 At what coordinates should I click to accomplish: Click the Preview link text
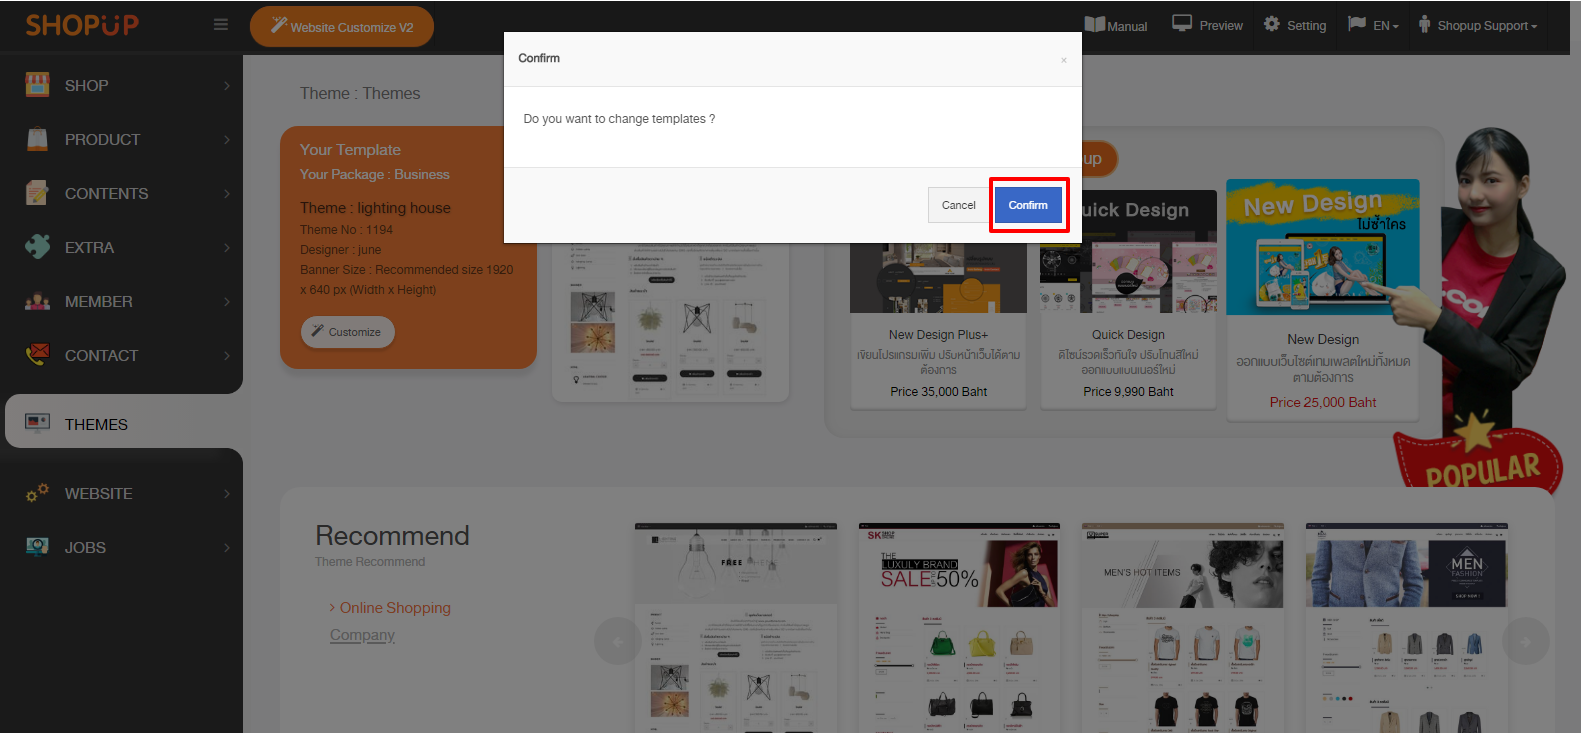pos(1221,26)
